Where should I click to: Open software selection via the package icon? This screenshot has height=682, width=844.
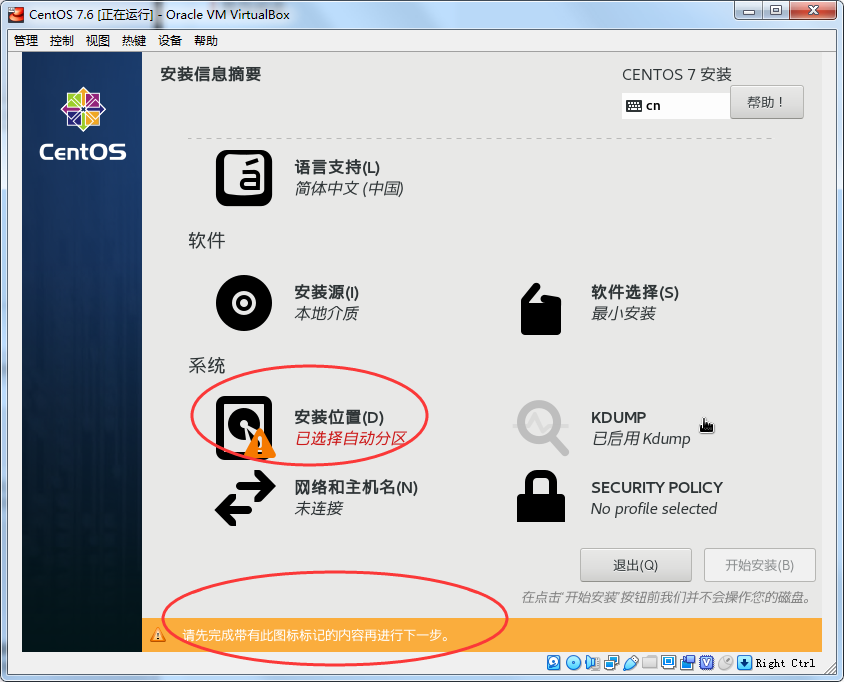coord(541,309)
